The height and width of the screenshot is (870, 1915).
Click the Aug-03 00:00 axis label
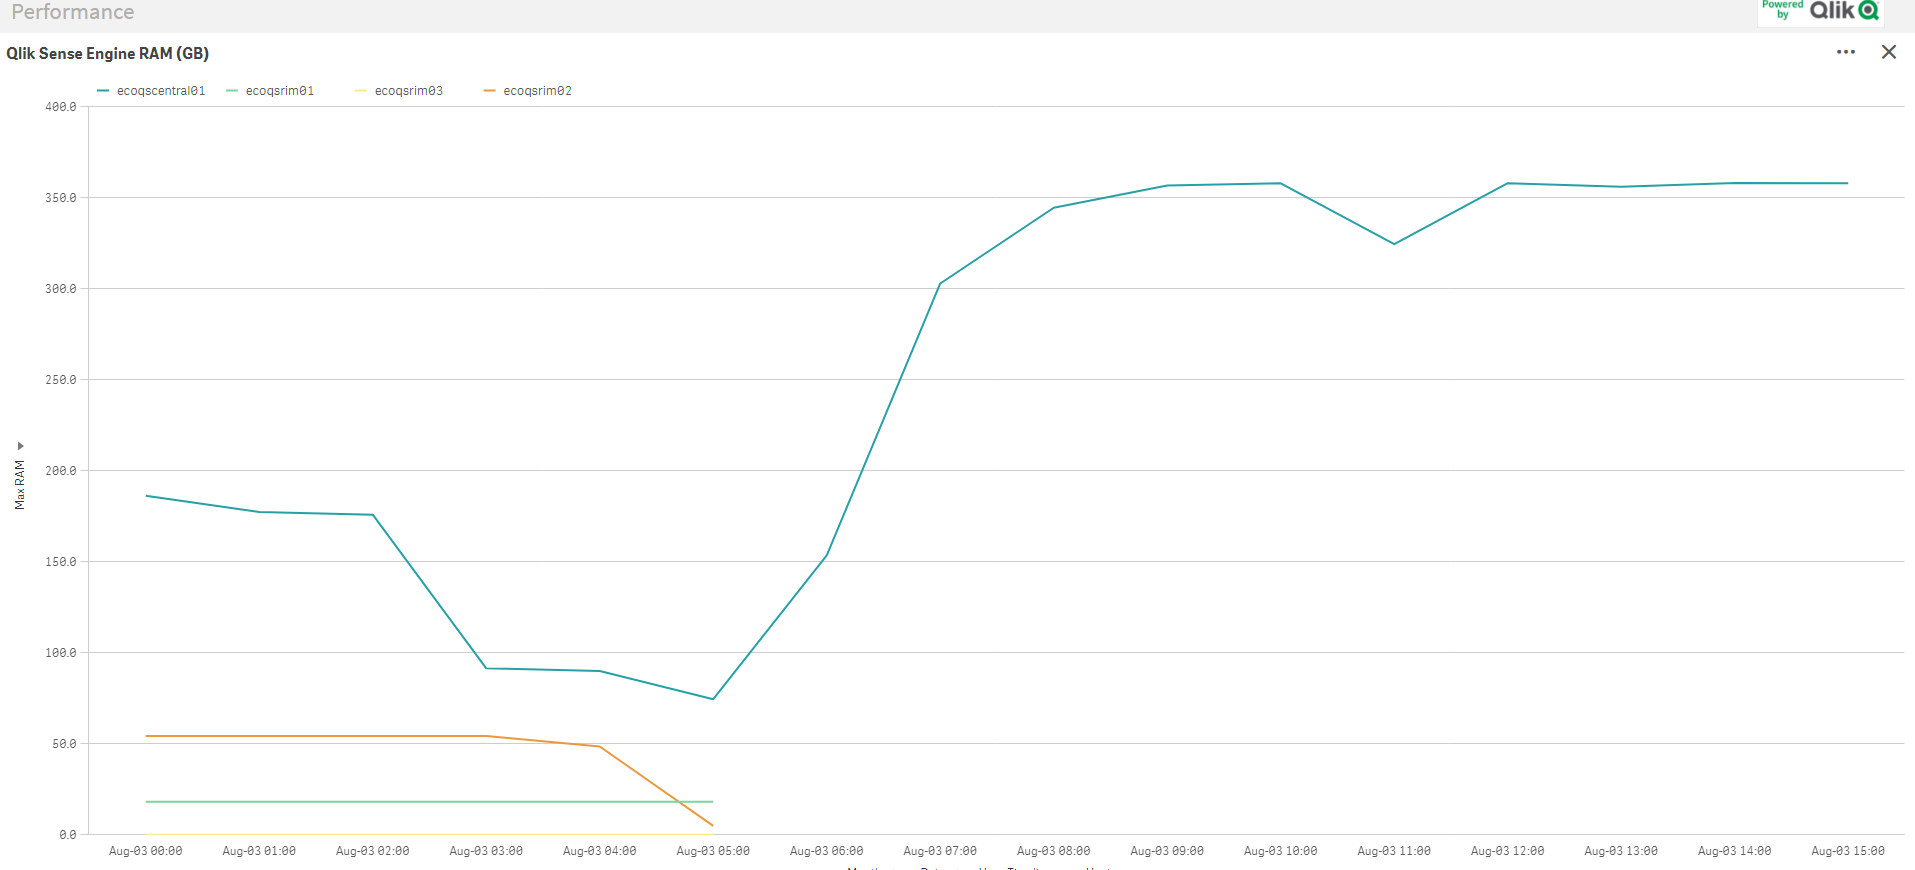click(x=146, y=851)
